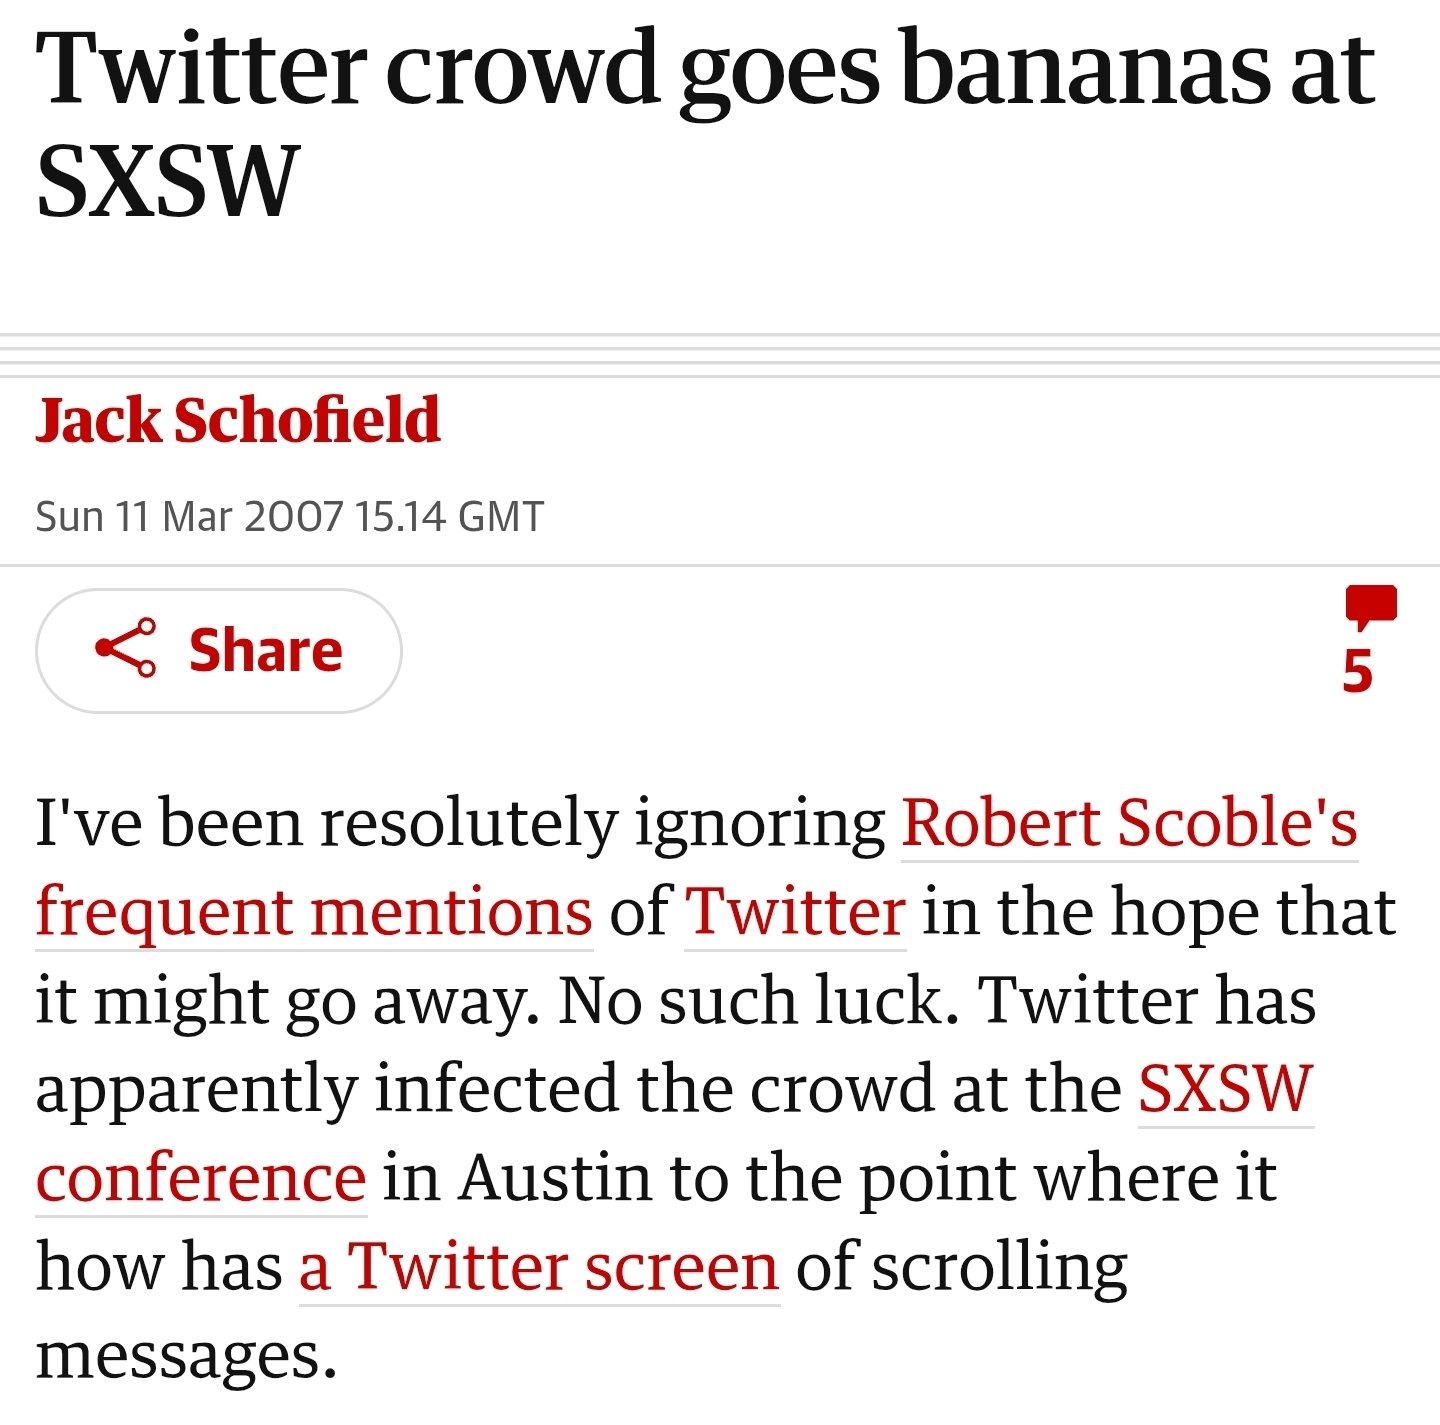Click the share icon in Share button
Screen dimensions: 1440x1425
[126, 648]
